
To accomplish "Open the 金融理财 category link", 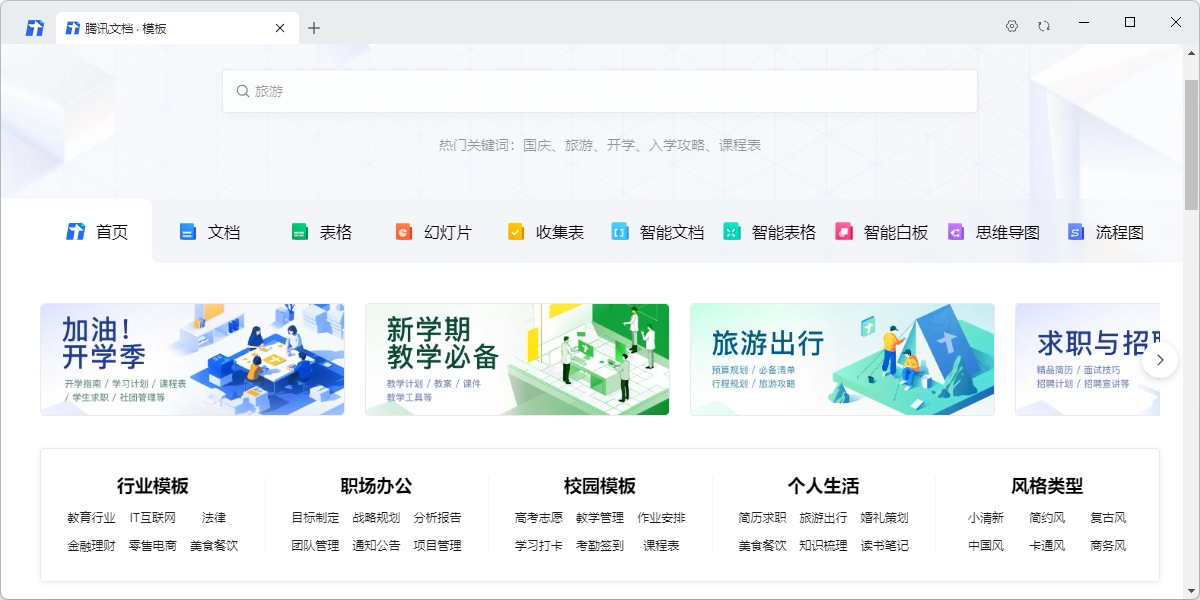I will pos(91,546).
